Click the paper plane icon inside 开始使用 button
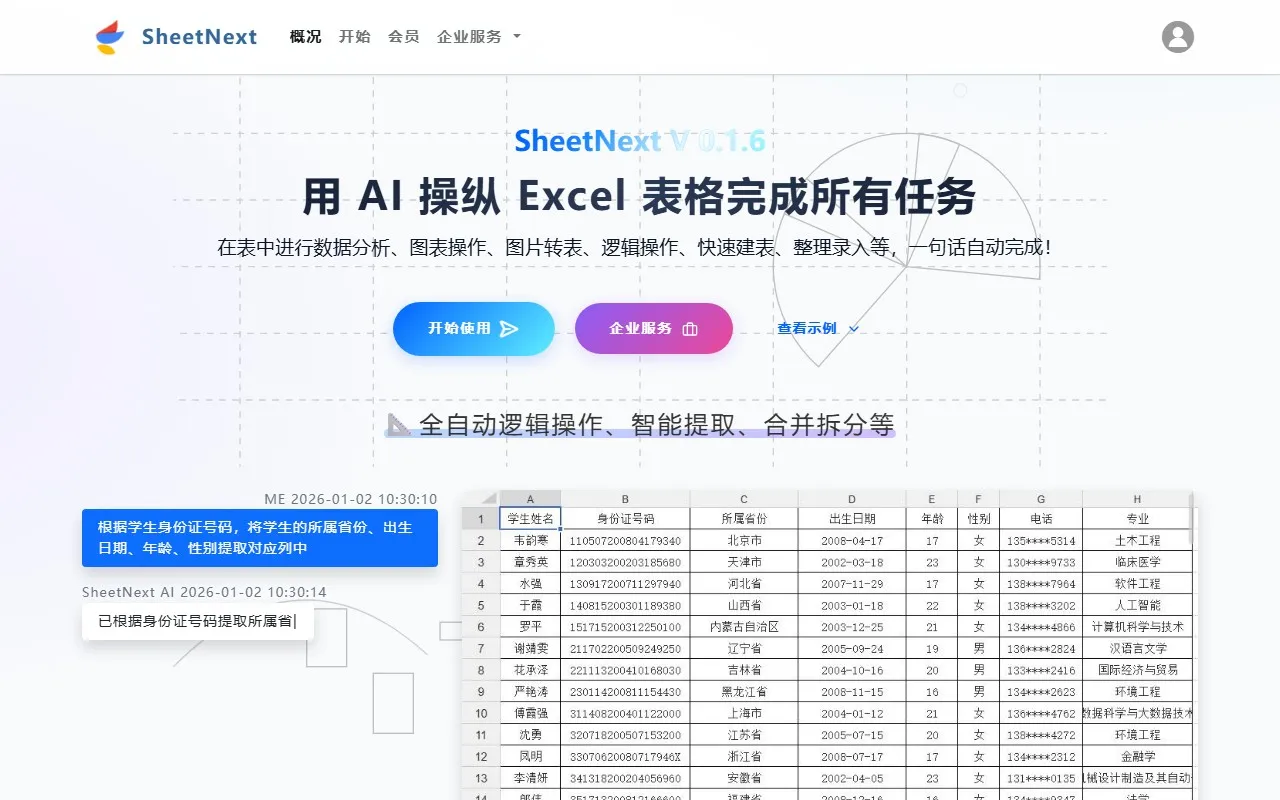The width and height of the screenshot is (1280, 800). 508,329
